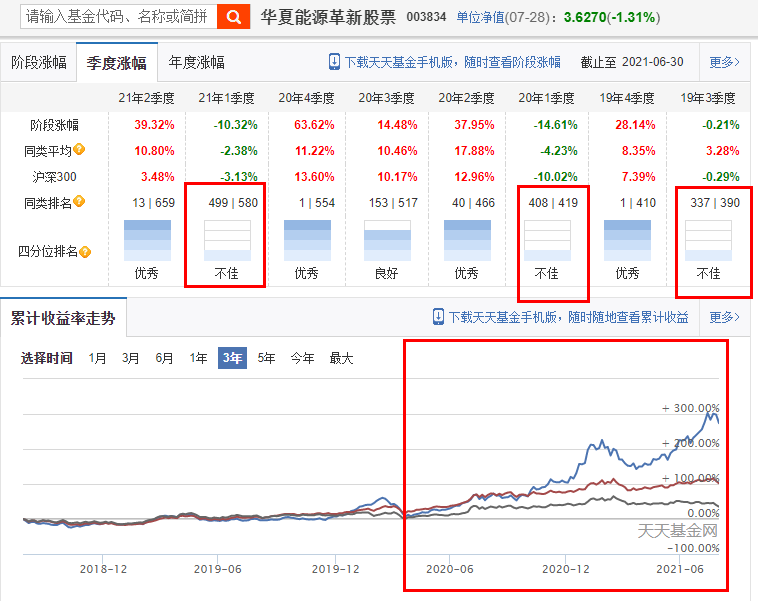Click the 2021-06-30 cutoff date
Screen dimensions: 758x601
[x=653, y=62]
